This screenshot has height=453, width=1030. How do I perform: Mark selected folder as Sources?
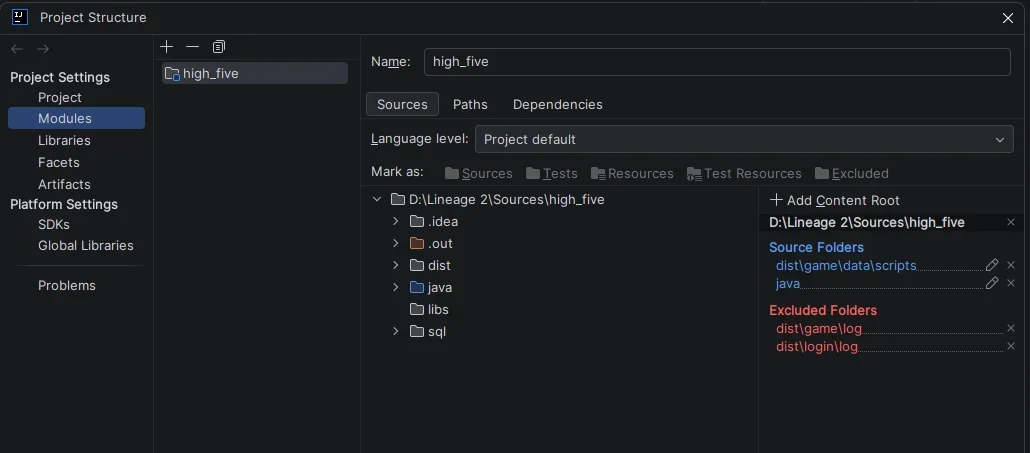479,173
